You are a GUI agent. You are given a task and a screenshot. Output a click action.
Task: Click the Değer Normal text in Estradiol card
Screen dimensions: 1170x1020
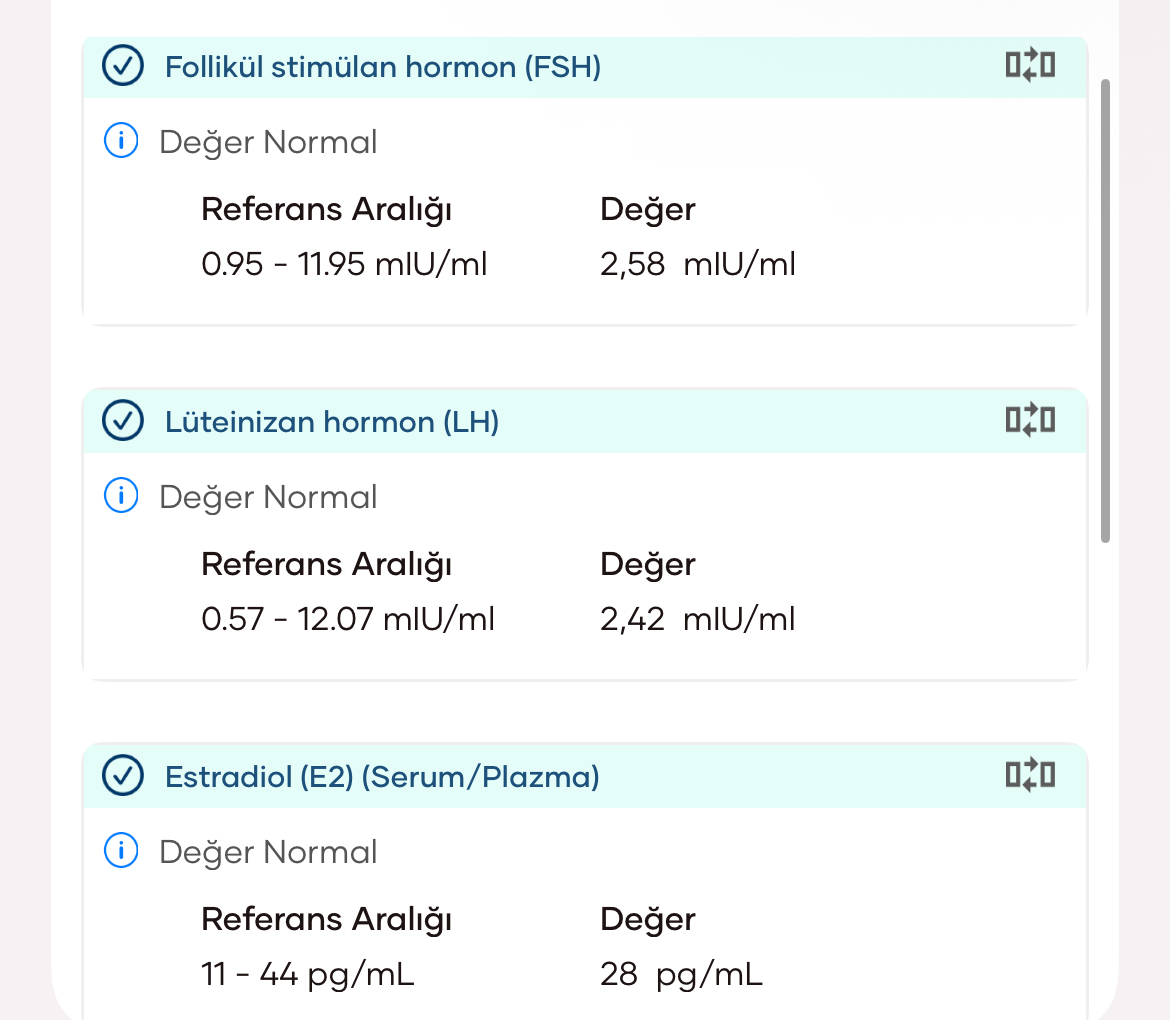(268, 852)
